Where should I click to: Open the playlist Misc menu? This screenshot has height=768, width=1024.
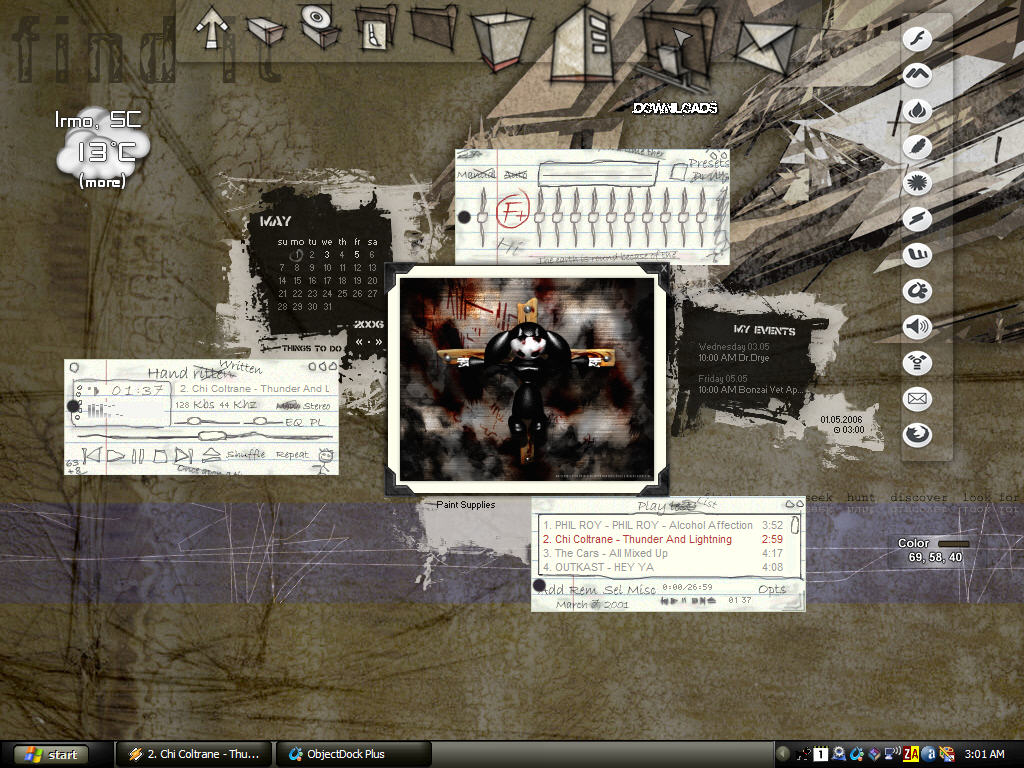[x=640, y=590]
